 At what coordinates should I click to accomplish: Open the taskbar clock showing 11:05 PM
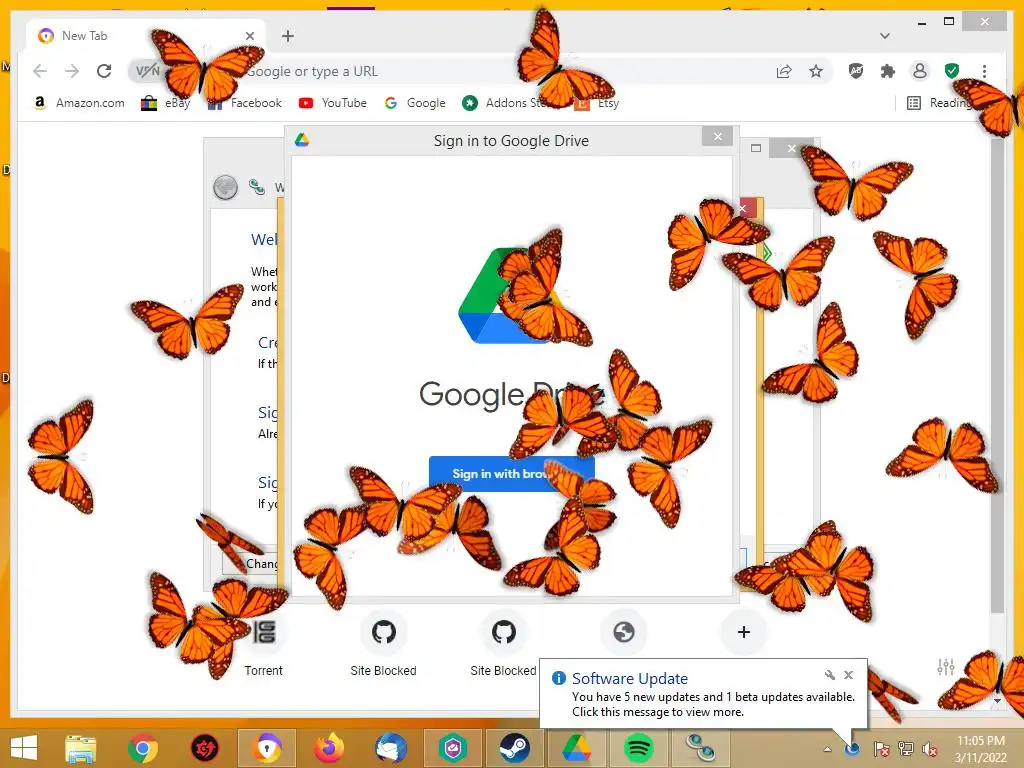[x=980, y=749]
